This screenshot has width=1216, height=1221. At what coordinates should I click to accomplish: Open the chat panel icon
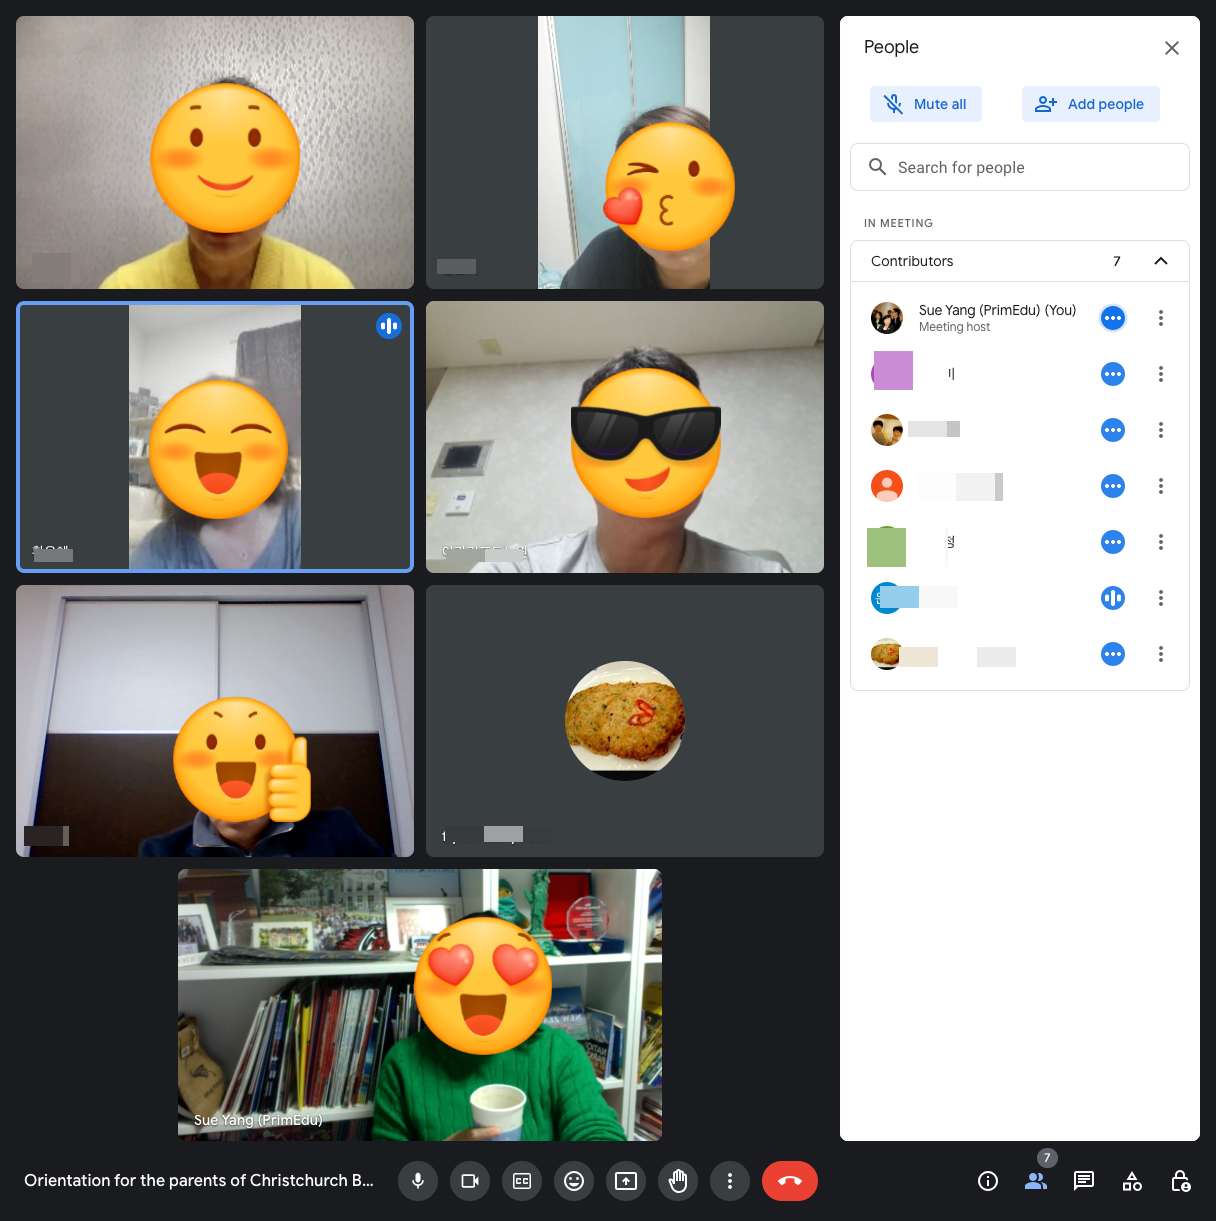click(1084, 1181)
